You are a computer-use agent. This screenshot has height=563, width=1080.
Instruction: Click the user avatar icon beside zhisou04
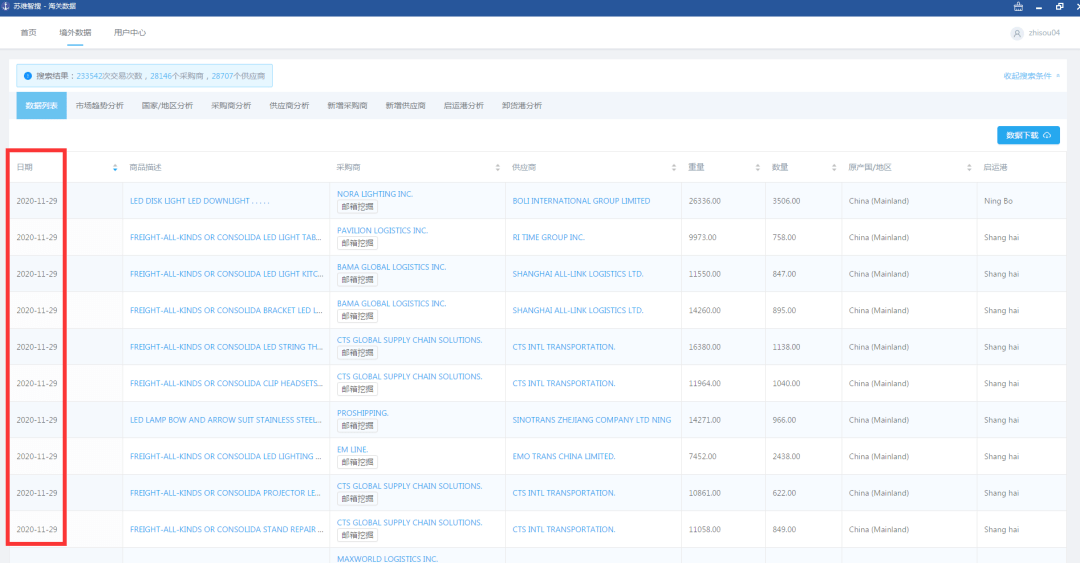[x=1017, y=33]
